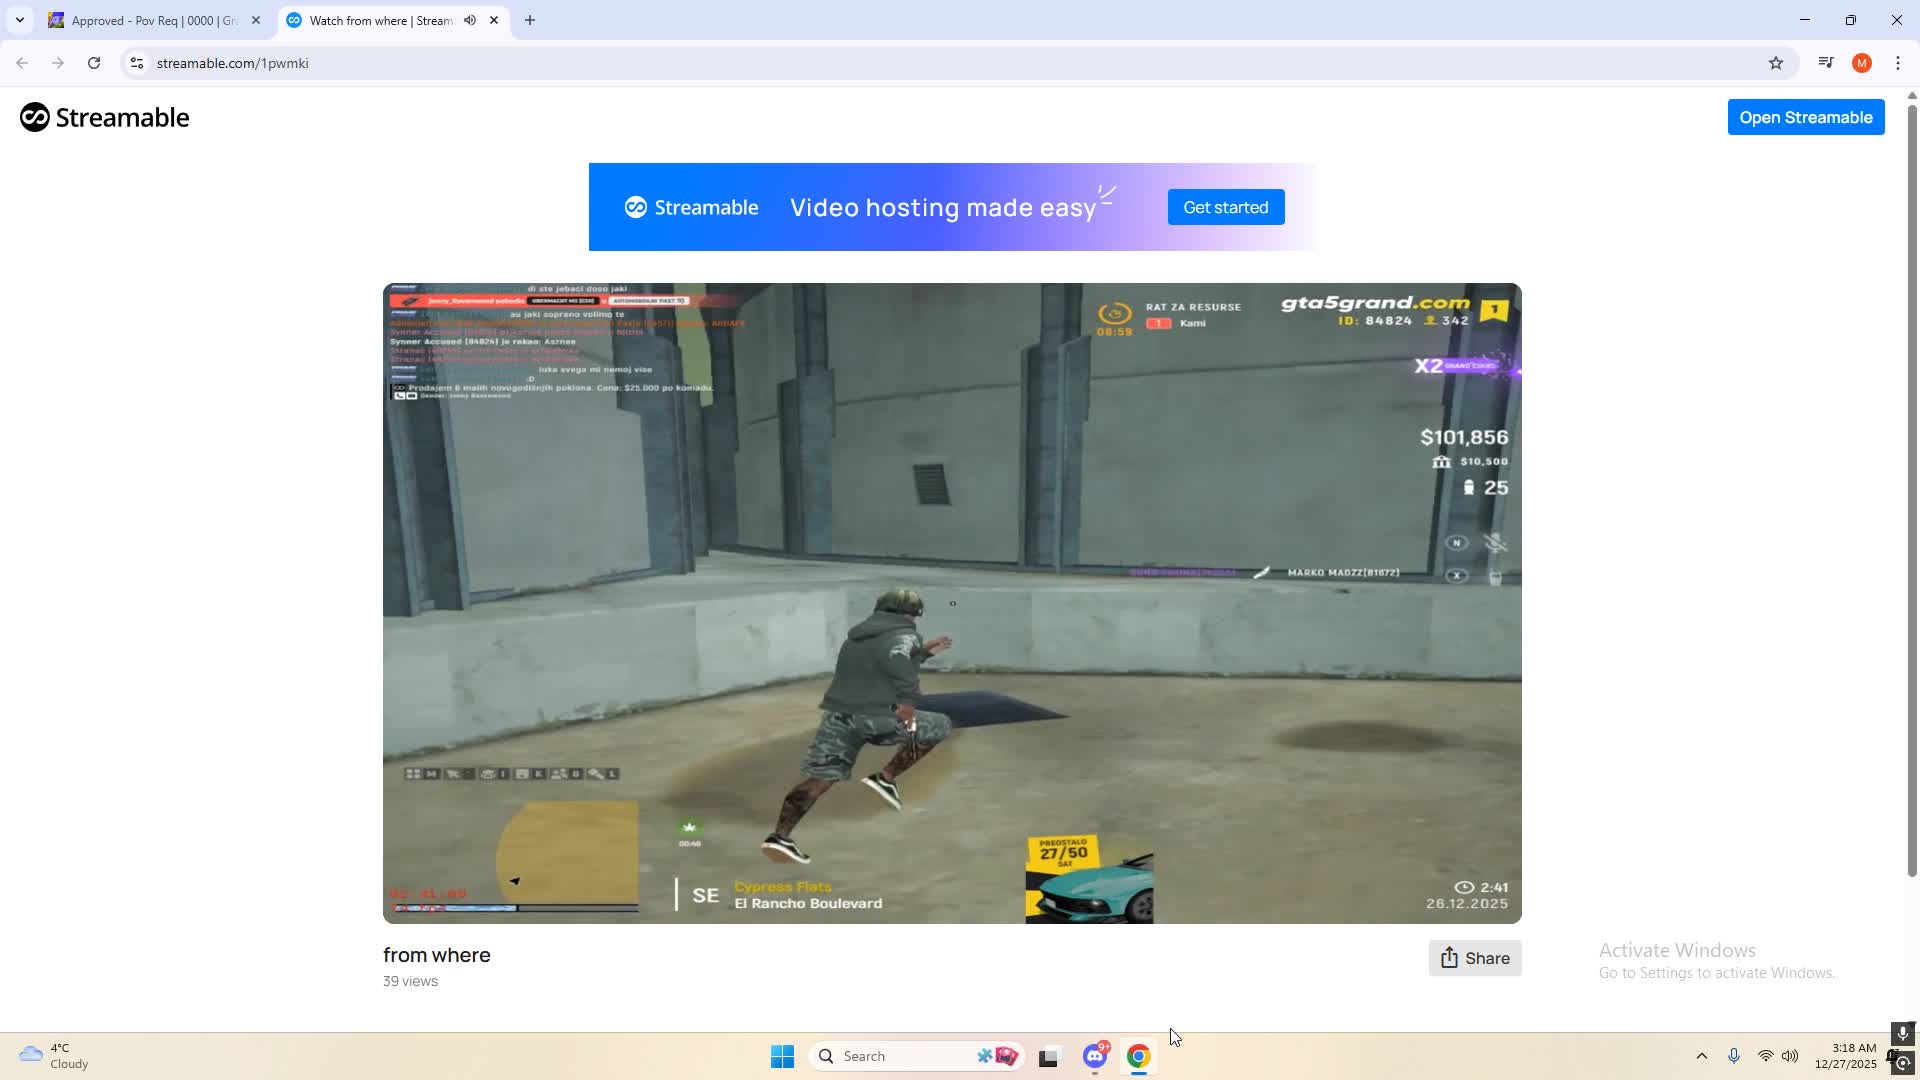The image size is (1920, 1080).
Task: Click the Wi-Fi icon in system tray
Action: point(1765,1056)
